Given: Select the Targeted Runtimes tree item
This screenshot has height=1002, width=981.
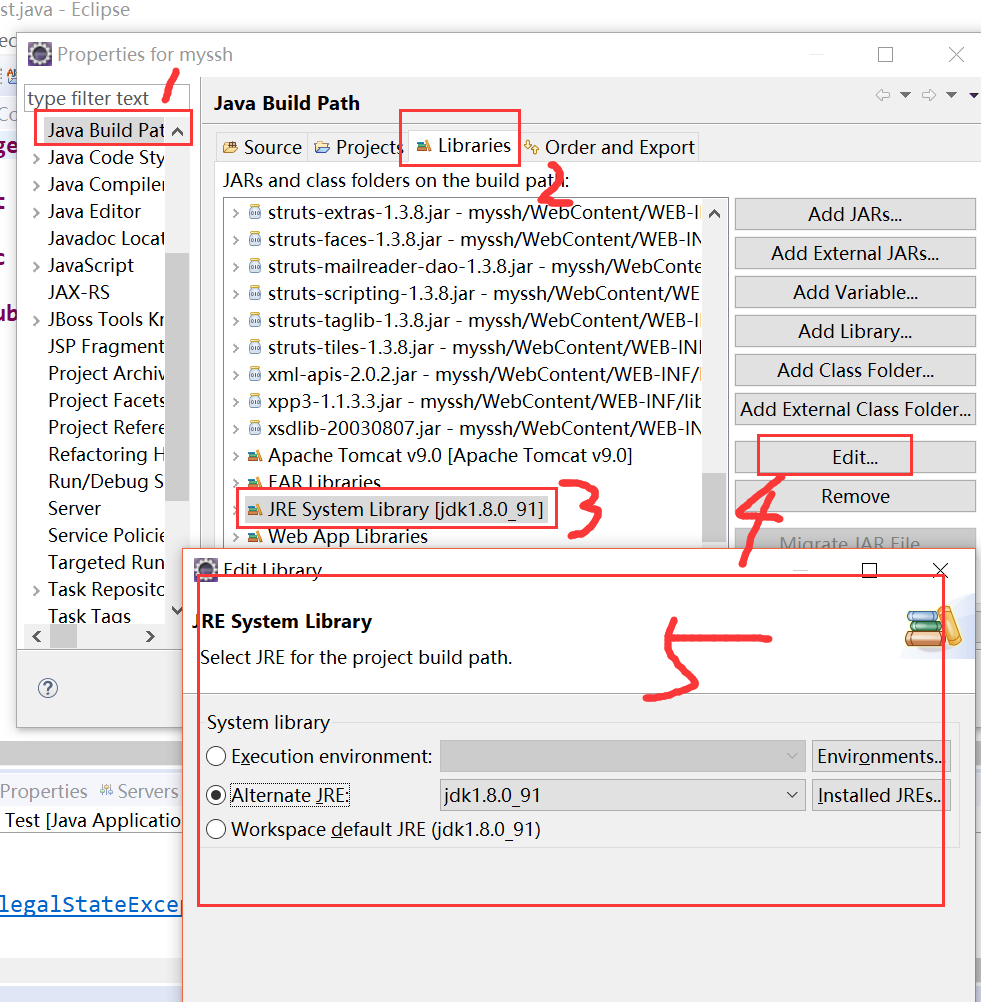Looking at the screenshot, I should (x=106, y=562).
